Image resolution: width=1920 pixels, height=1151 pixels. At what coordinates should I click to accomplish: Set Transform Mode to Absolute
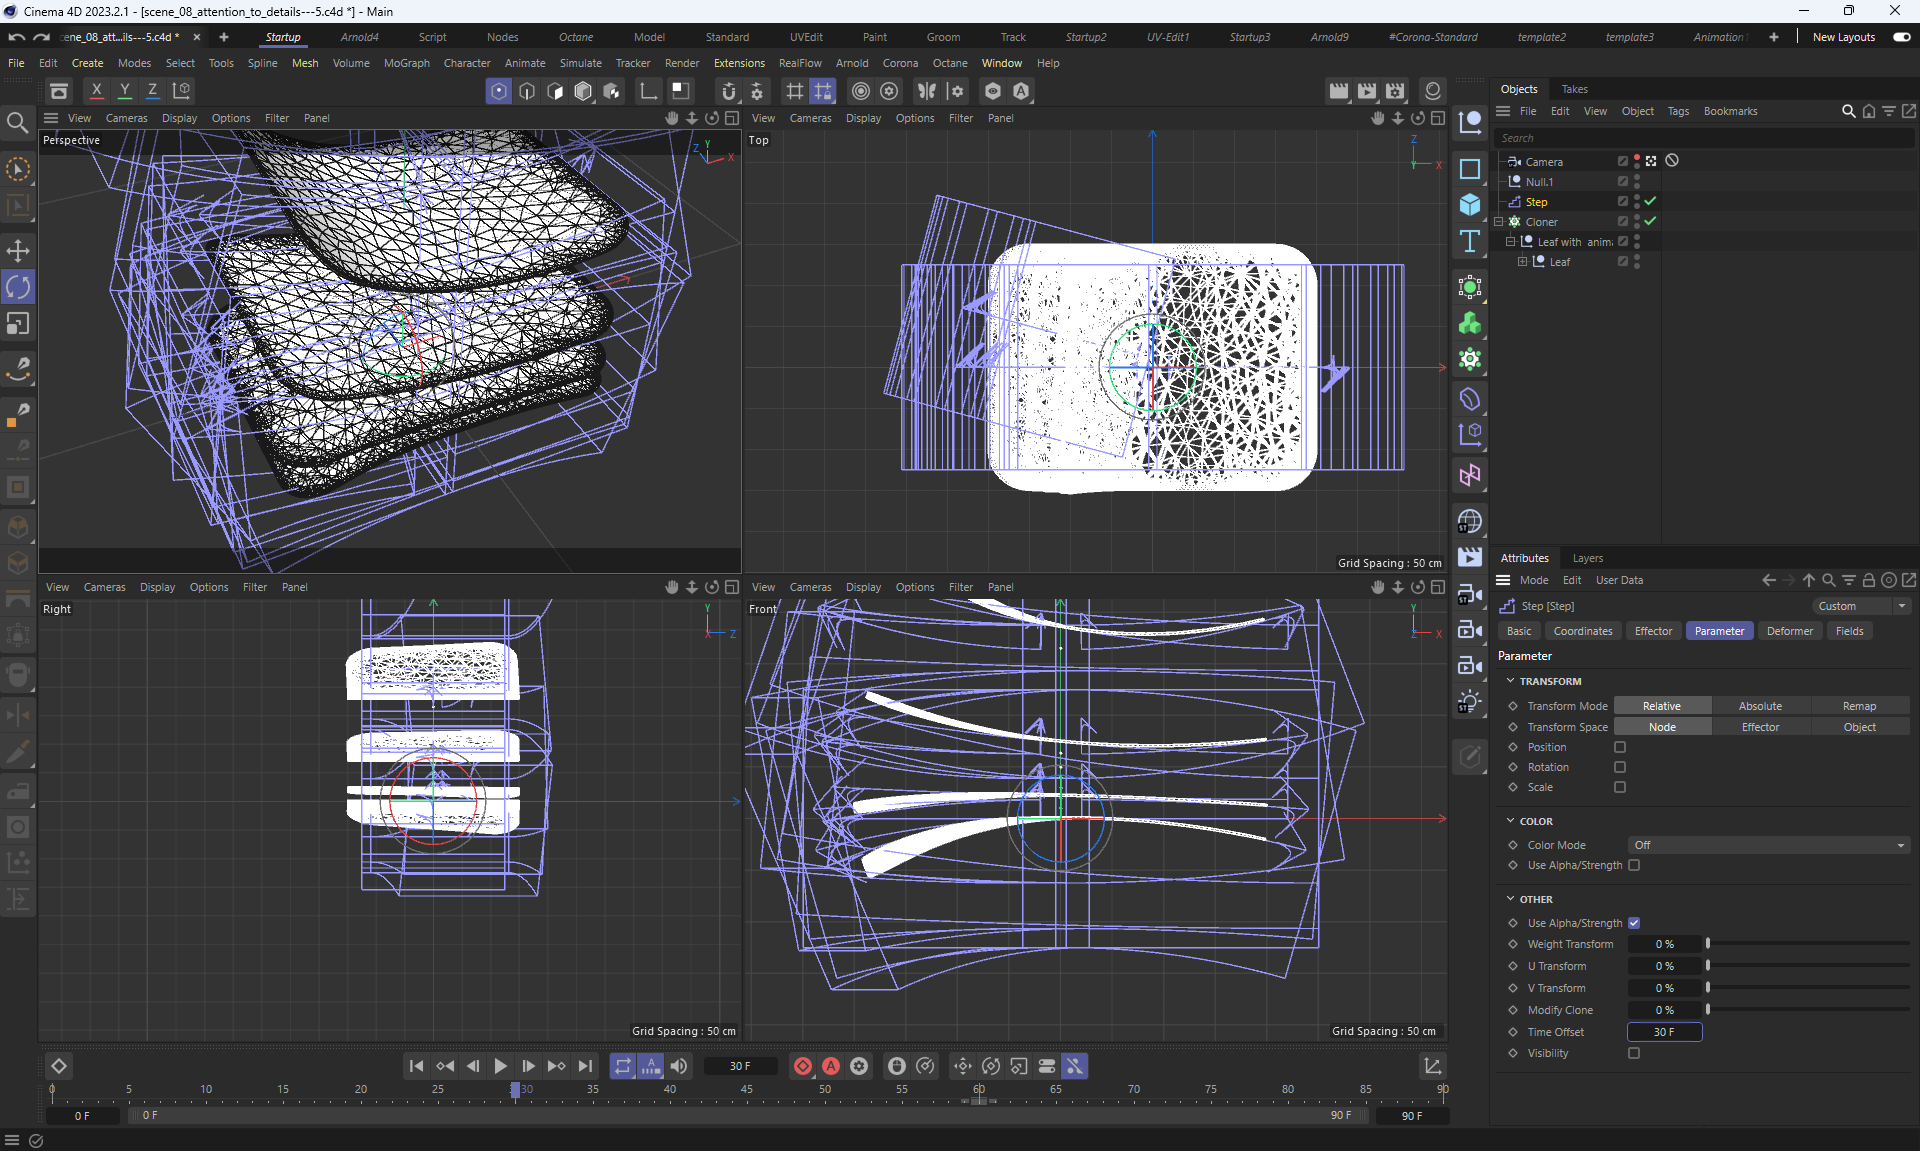1760,706
